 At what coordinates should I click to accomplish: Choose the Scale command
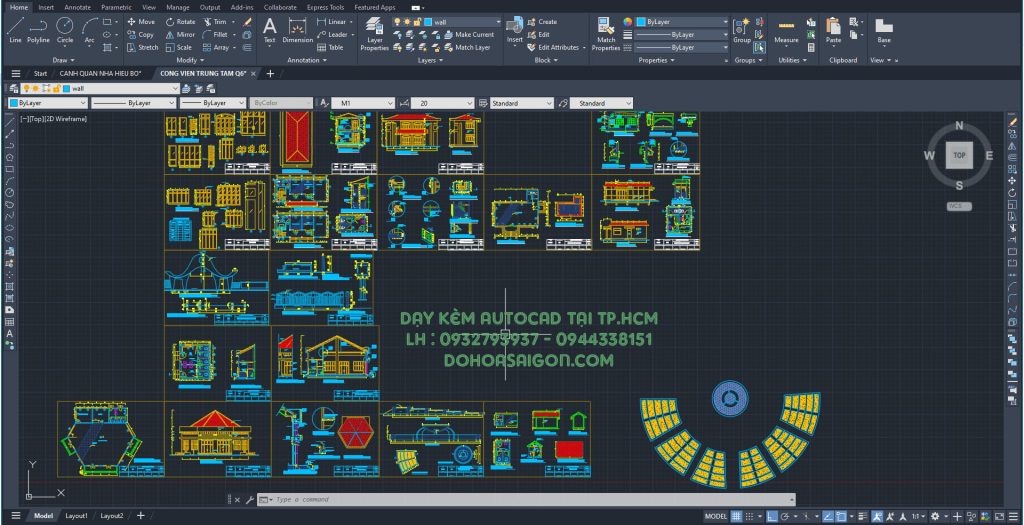point(178,48)
